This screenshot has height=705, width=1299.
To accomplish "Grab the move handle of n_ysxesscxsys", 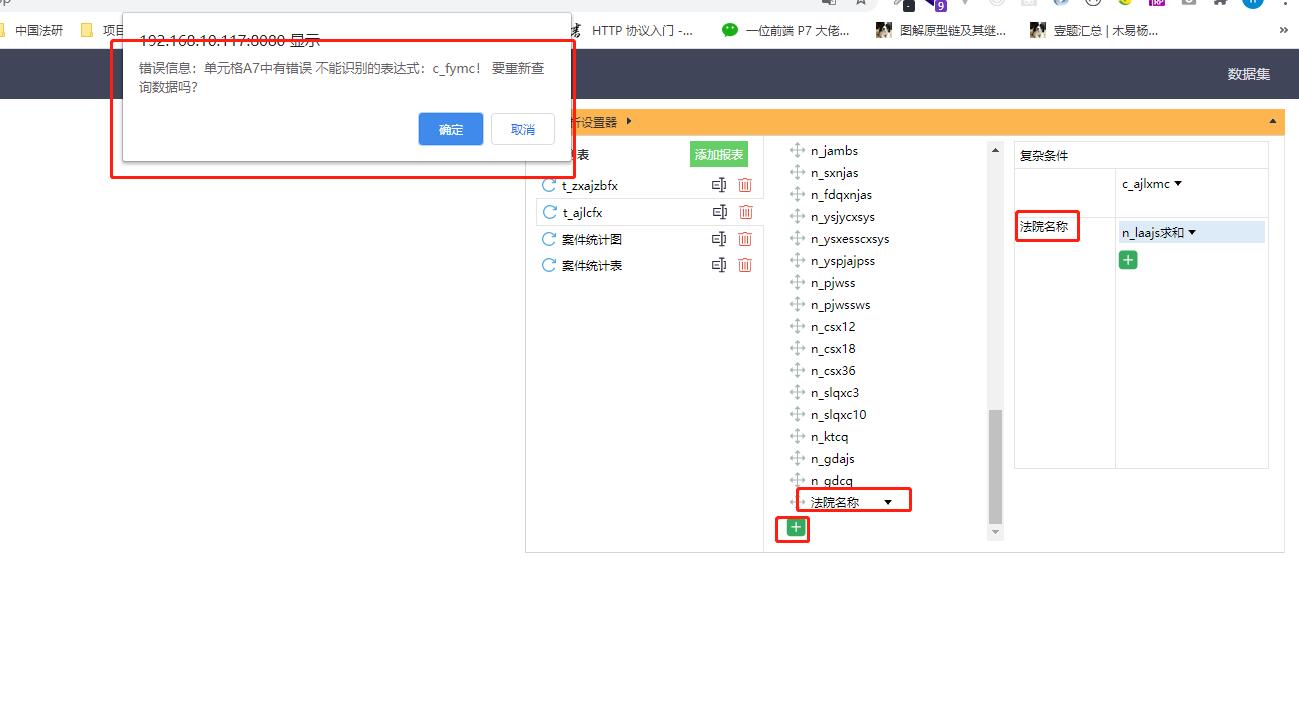I will (x=797, y=238).
